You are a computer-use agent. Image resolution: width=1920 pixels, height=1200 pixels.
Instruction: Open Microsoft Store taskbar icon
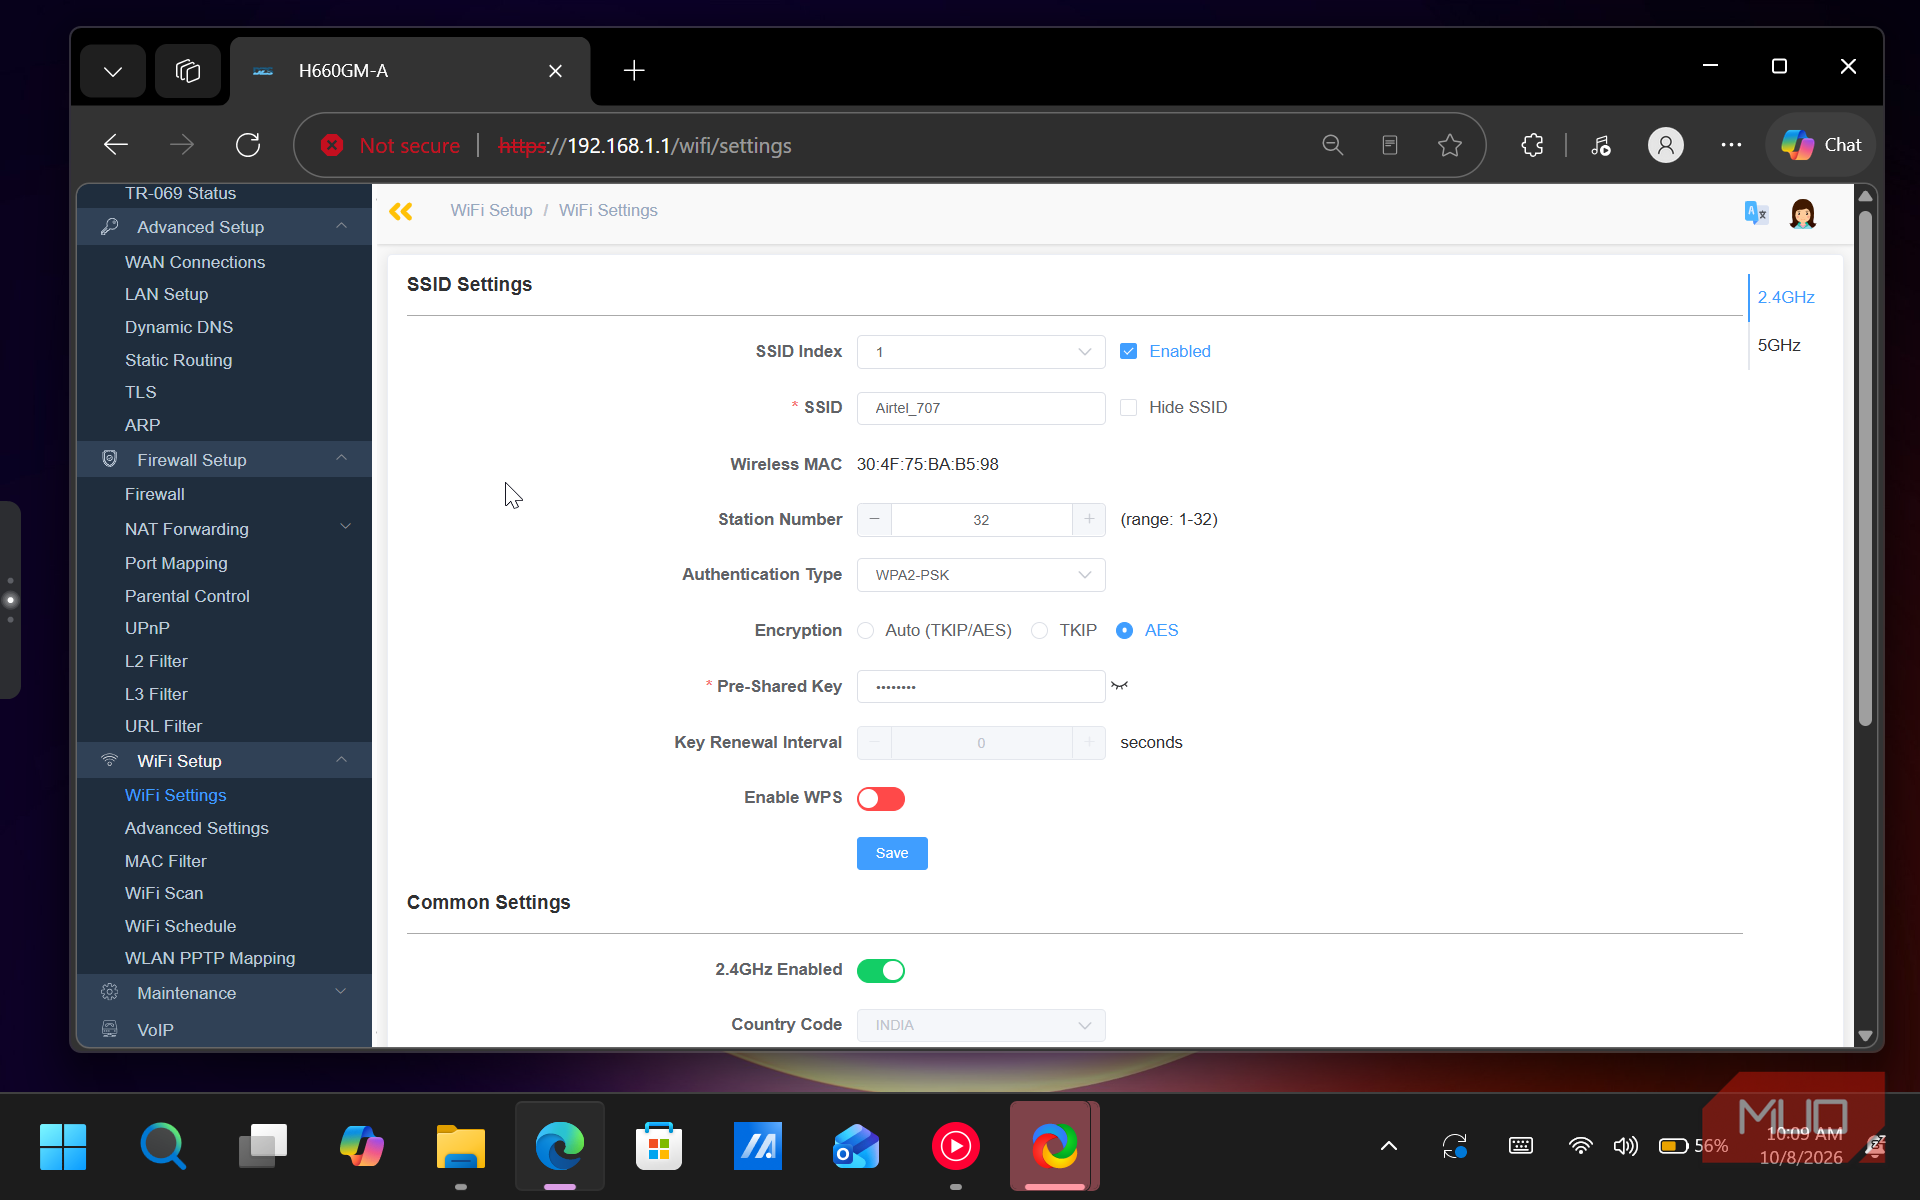[x=659, y=1146]
